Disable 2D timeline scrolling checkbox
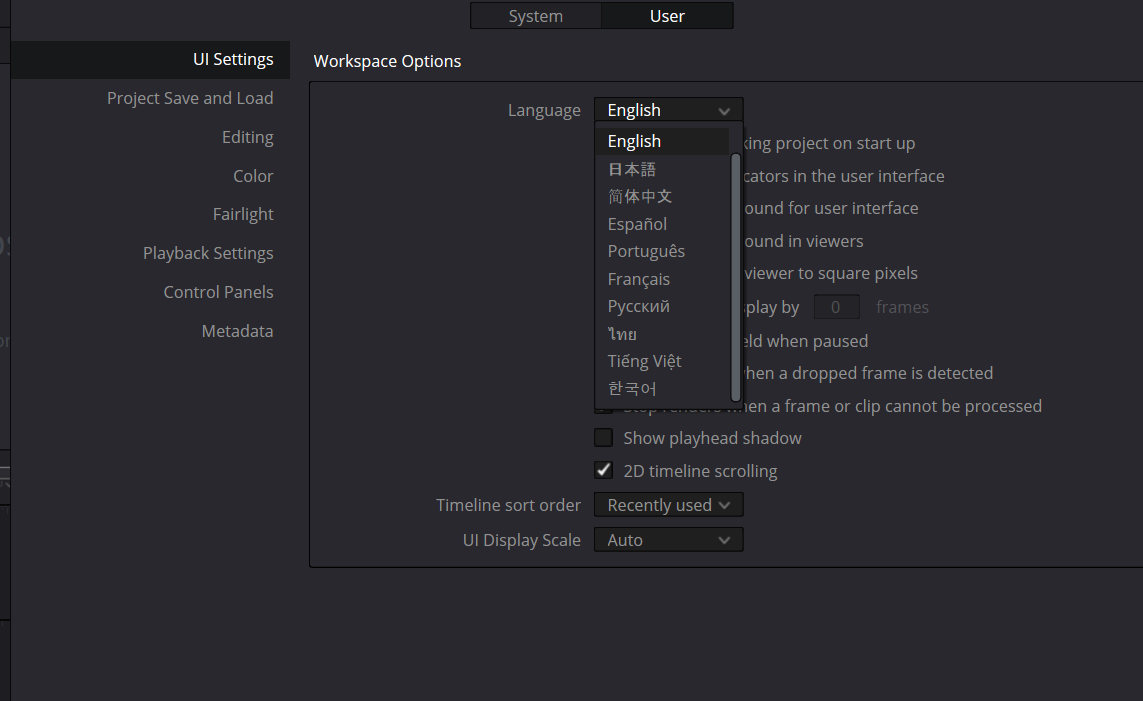 (x=604, y=470)
